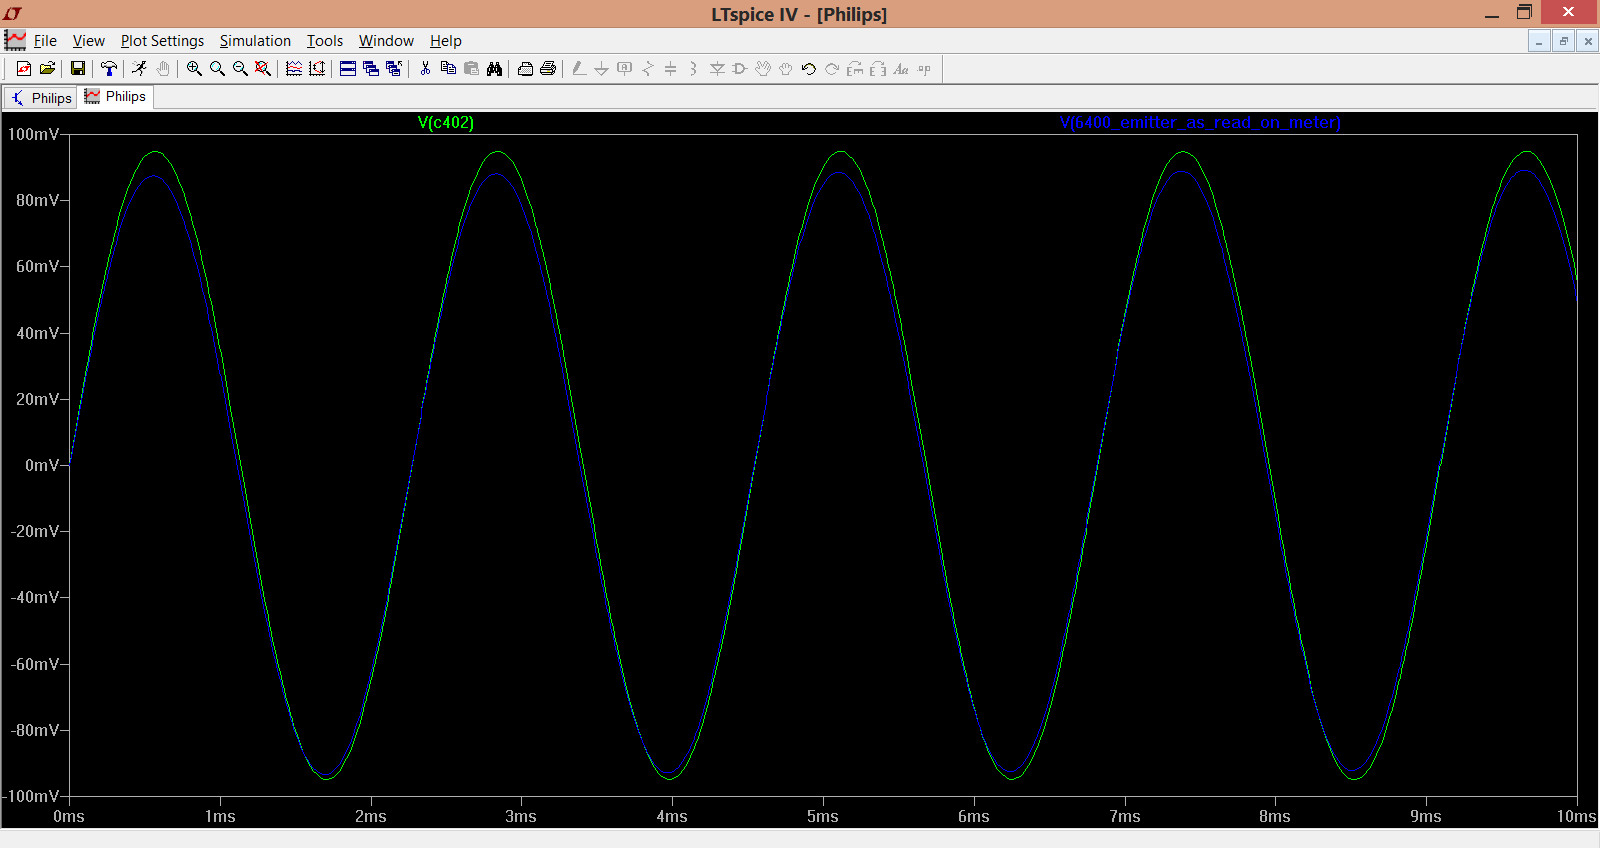Open Control Panel with the hammer icon
The width and height of the screenshot is (1600, 848).
(109, 68)
